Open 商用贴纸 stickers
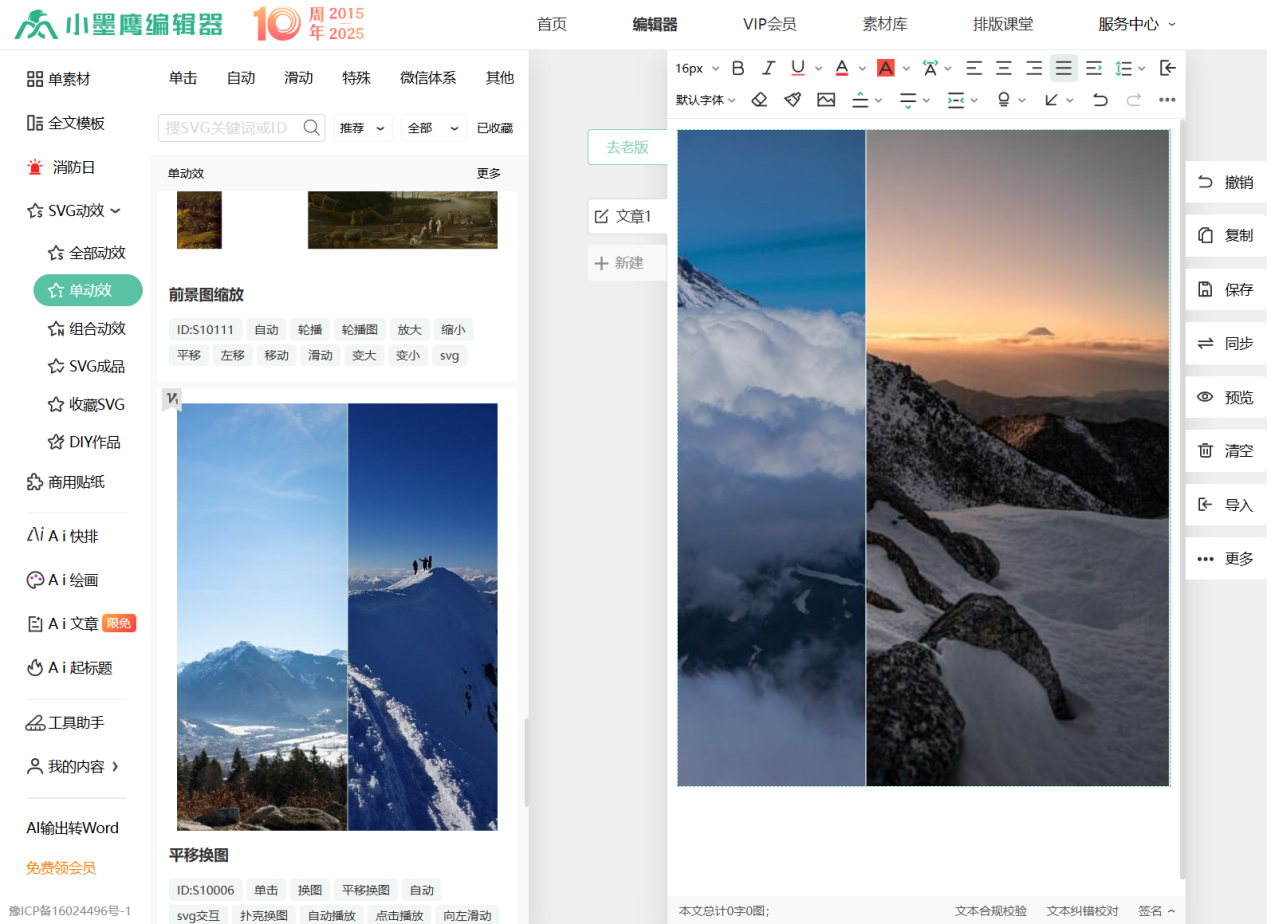Image resolution: width=1267 pixels, height=924 pixels. [65, 482]
